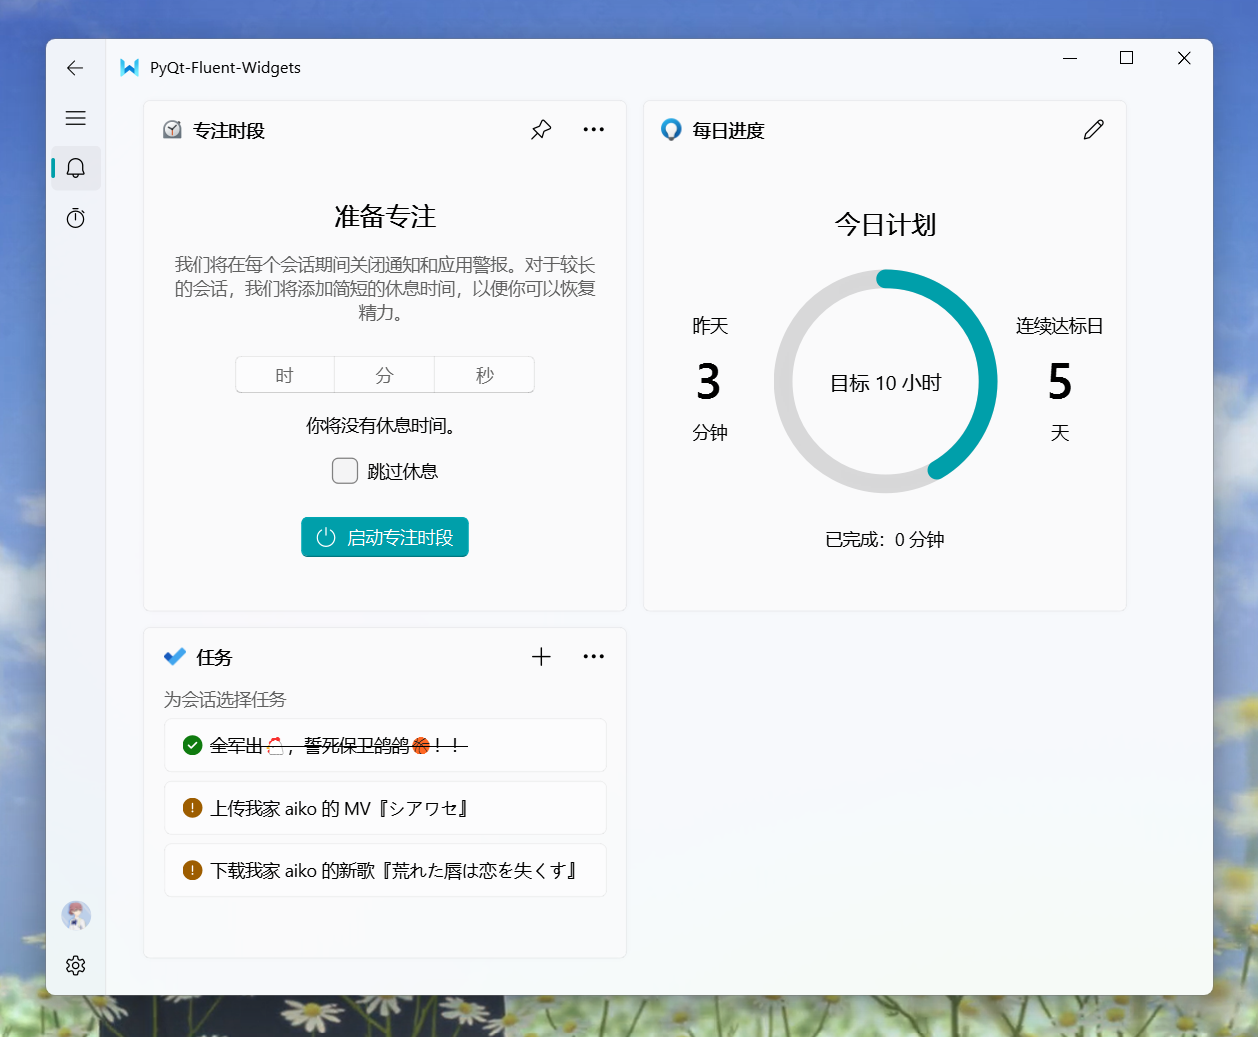Go back using the arrow button
The image size is (1258, 1037).
coord(75,68)
